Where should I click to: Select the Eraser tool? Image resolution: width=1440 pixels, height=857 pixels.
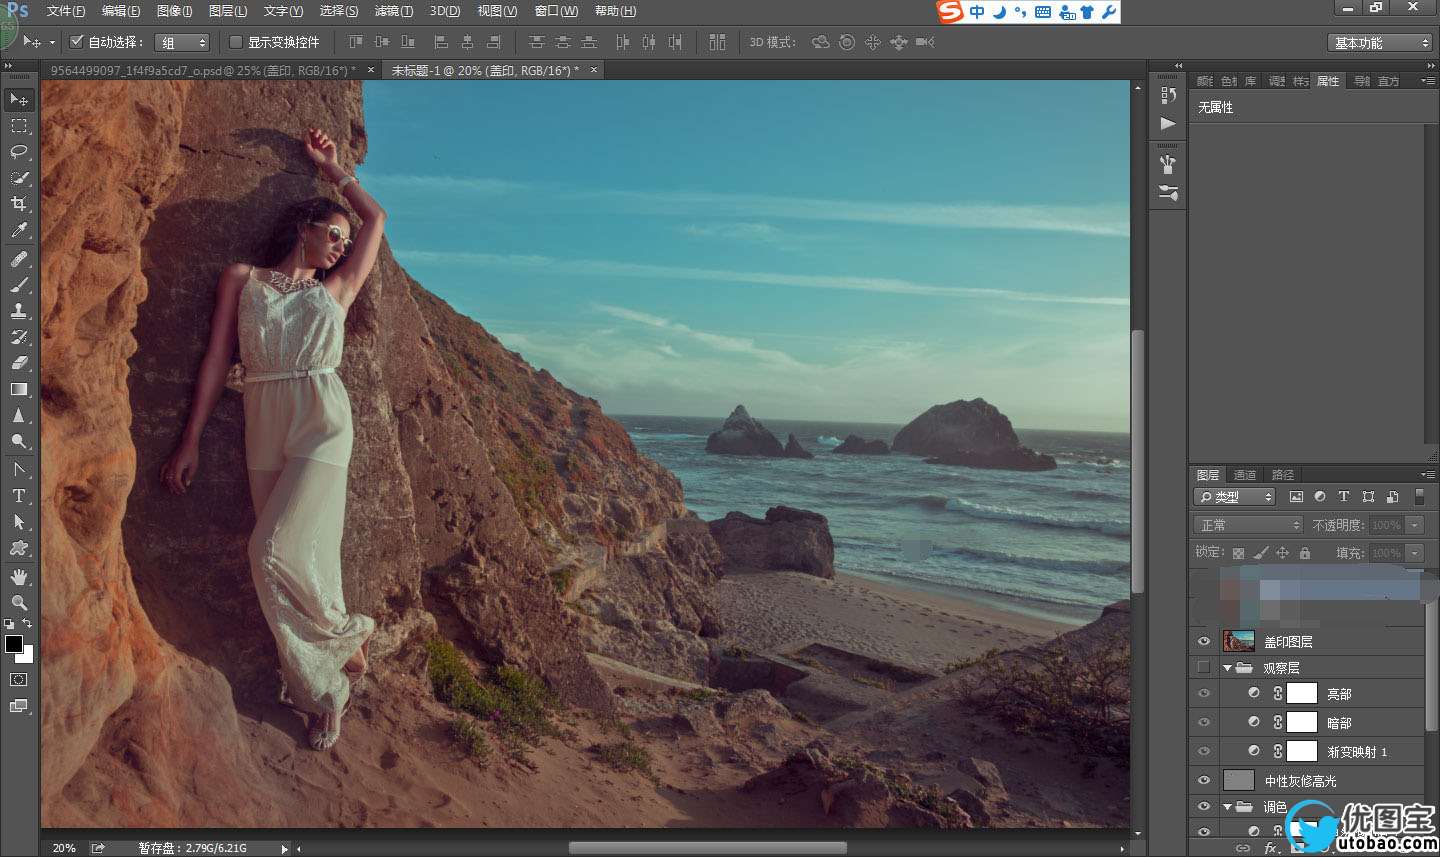tap(19, 363)
